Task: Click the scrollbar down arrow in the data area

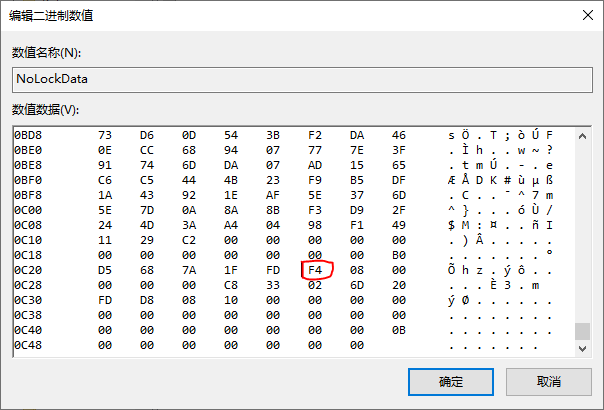Action: [x=582, y=347]
